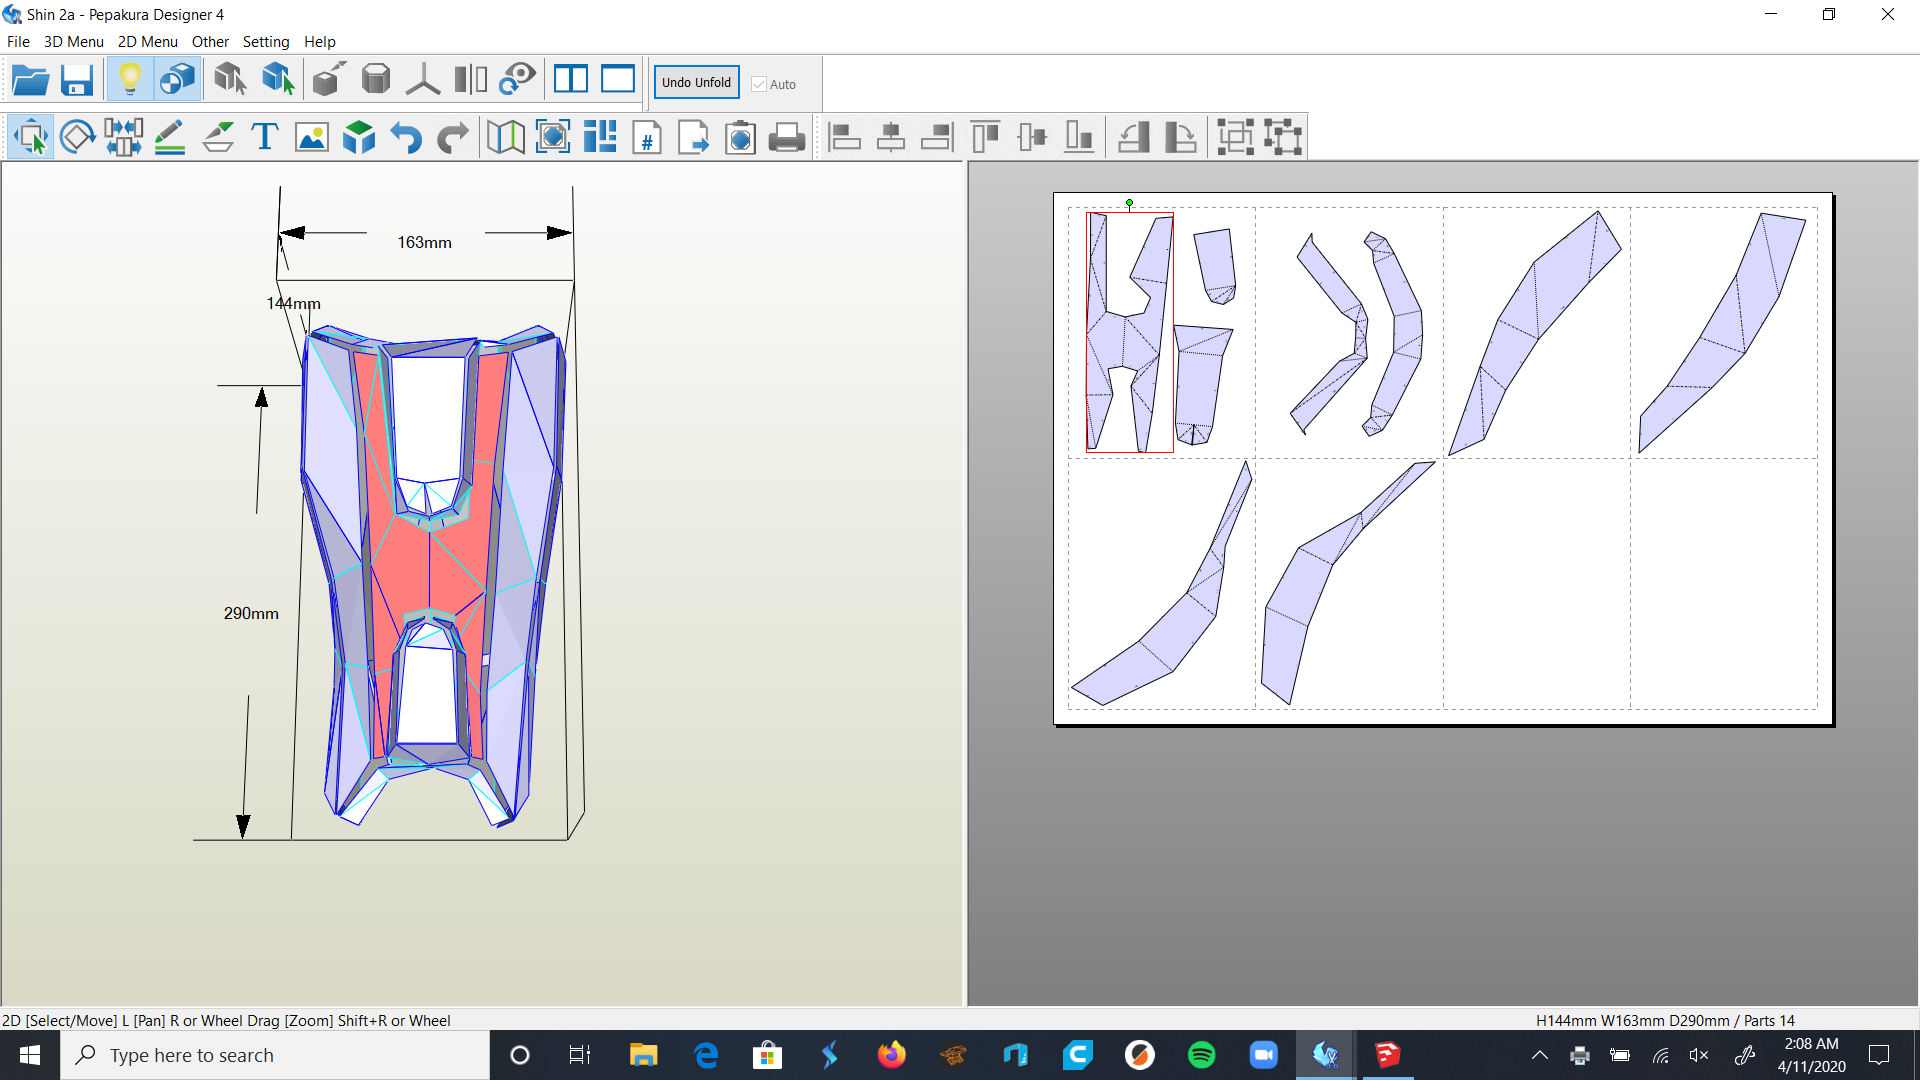
Task: Align selected parts to left
Action: (844, 137)
